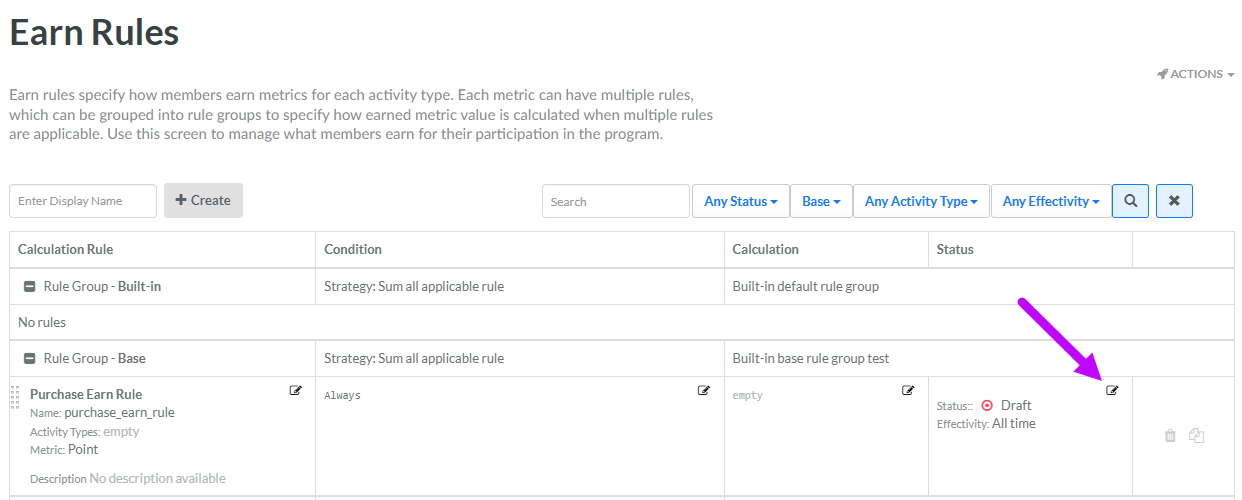Collapse the Rule Group Base section
This screenshot has height=500, width=1242.
coord(30,359)
